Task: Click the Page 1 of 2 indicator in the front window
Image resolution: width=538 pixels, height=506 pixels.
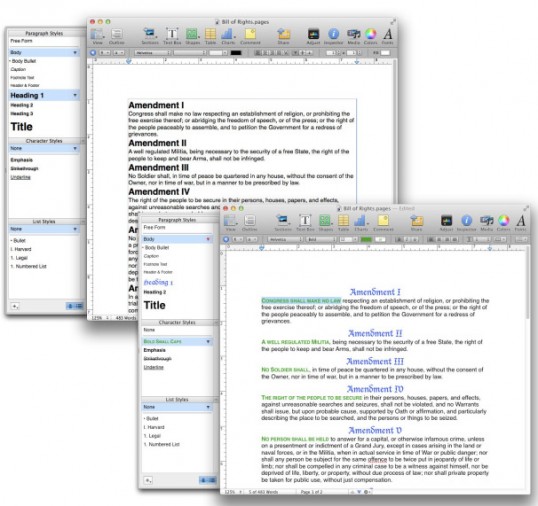Action: point(311,492)
